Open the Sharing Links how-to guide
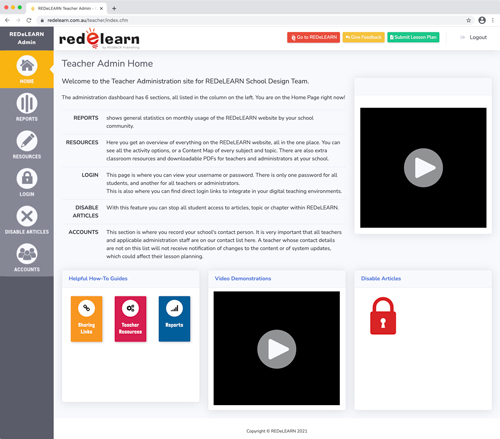The width and height of the screenshot is (500, 439). click(86, 319)
